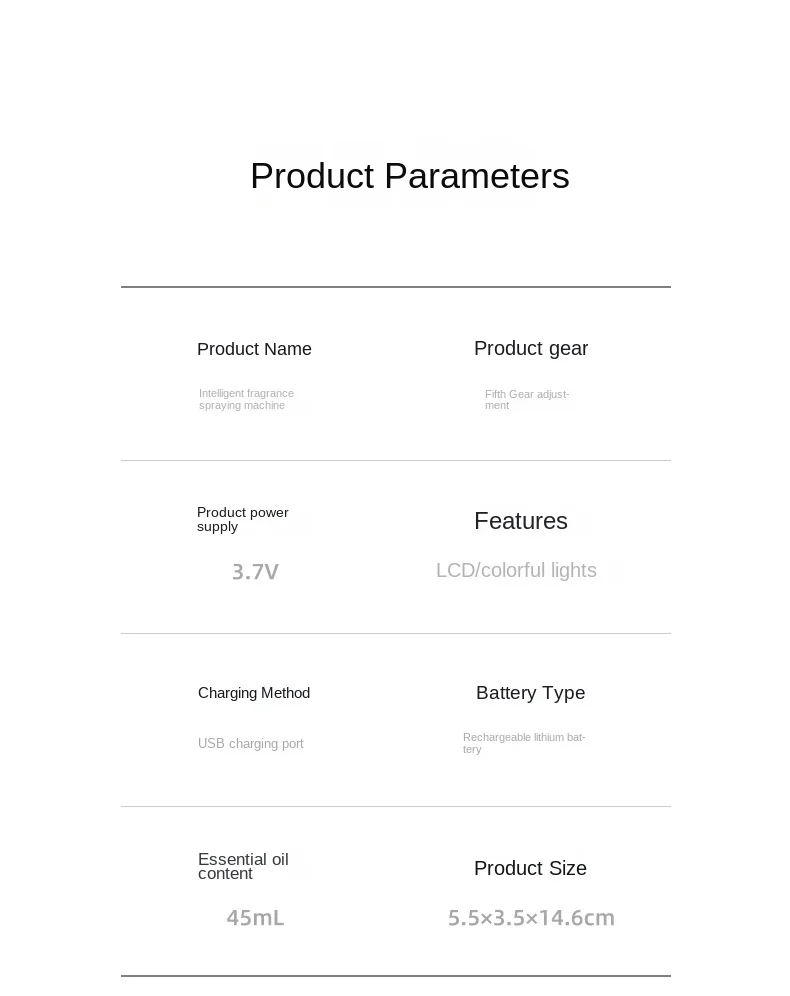Select the Features label
Viewport: 790px width, 996px height.
coord(520,521)
